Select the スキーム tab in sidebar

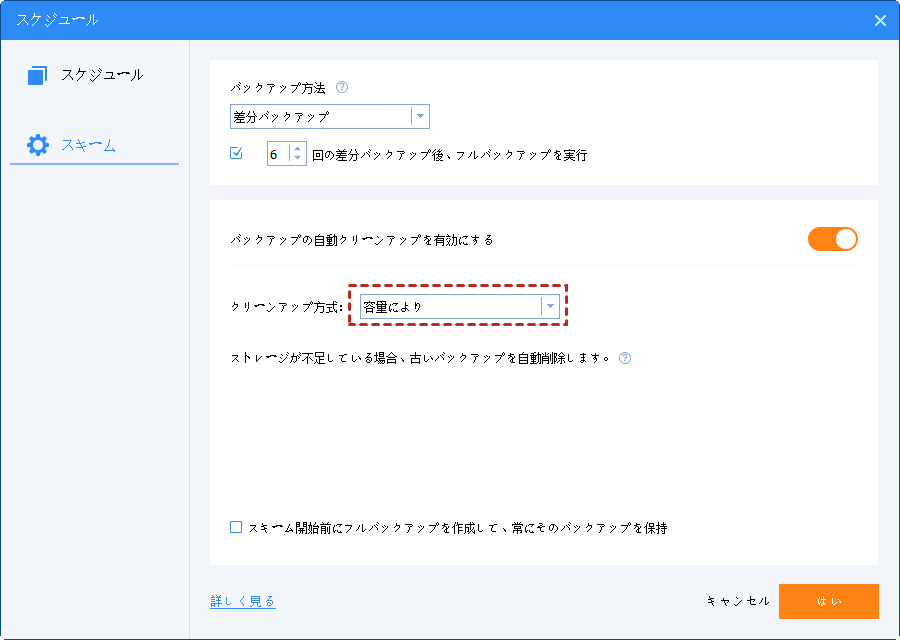point(95,145)
